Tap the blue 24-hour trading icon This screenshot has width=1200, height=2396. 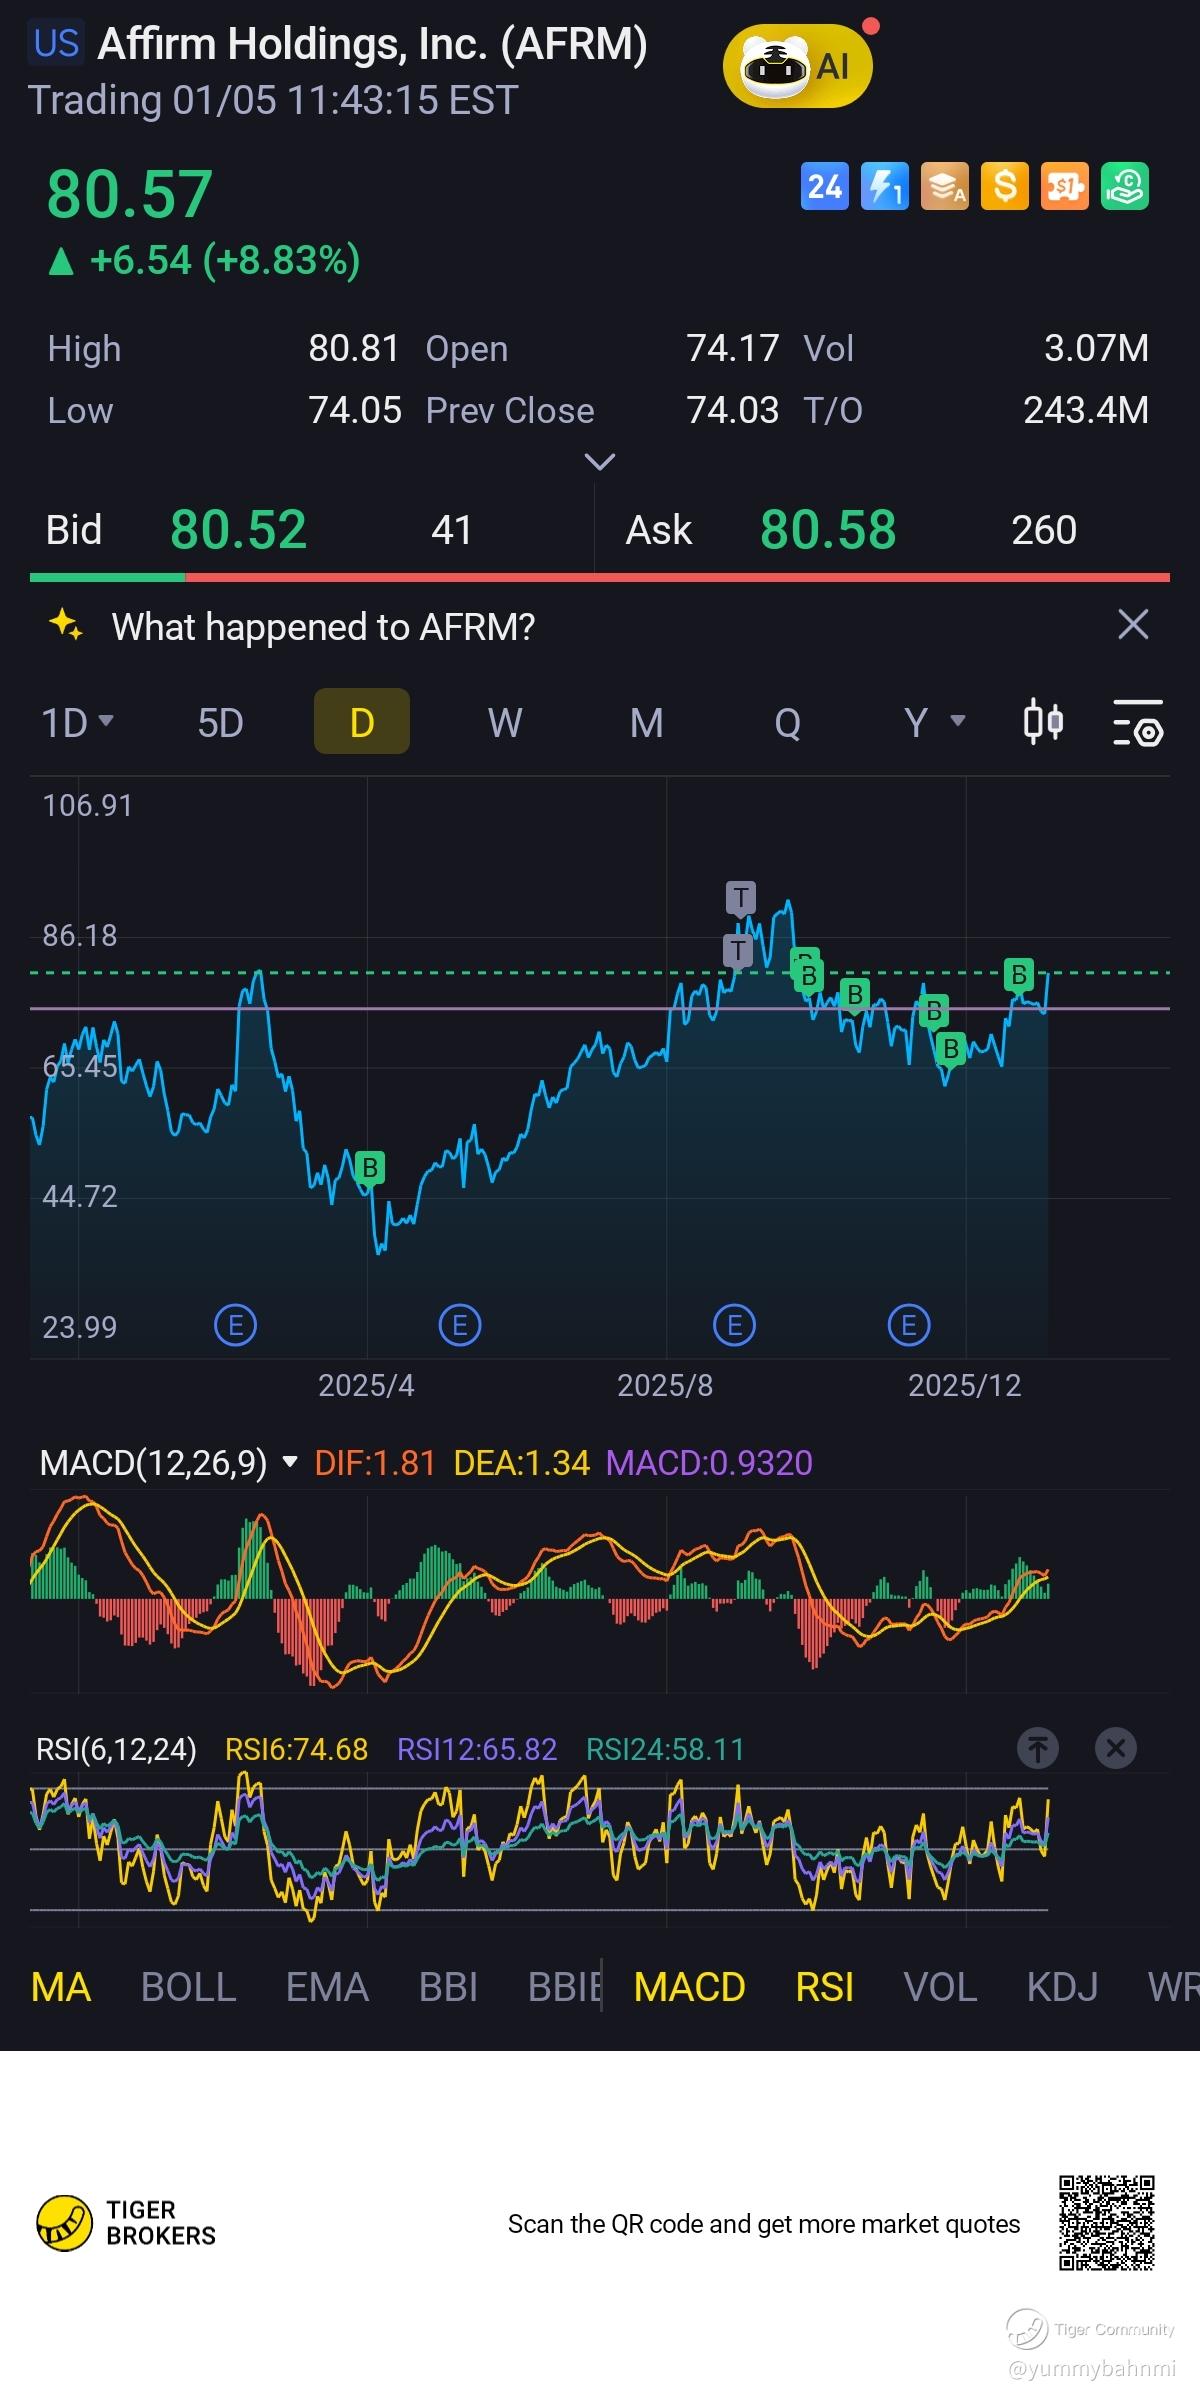[824, 186]
